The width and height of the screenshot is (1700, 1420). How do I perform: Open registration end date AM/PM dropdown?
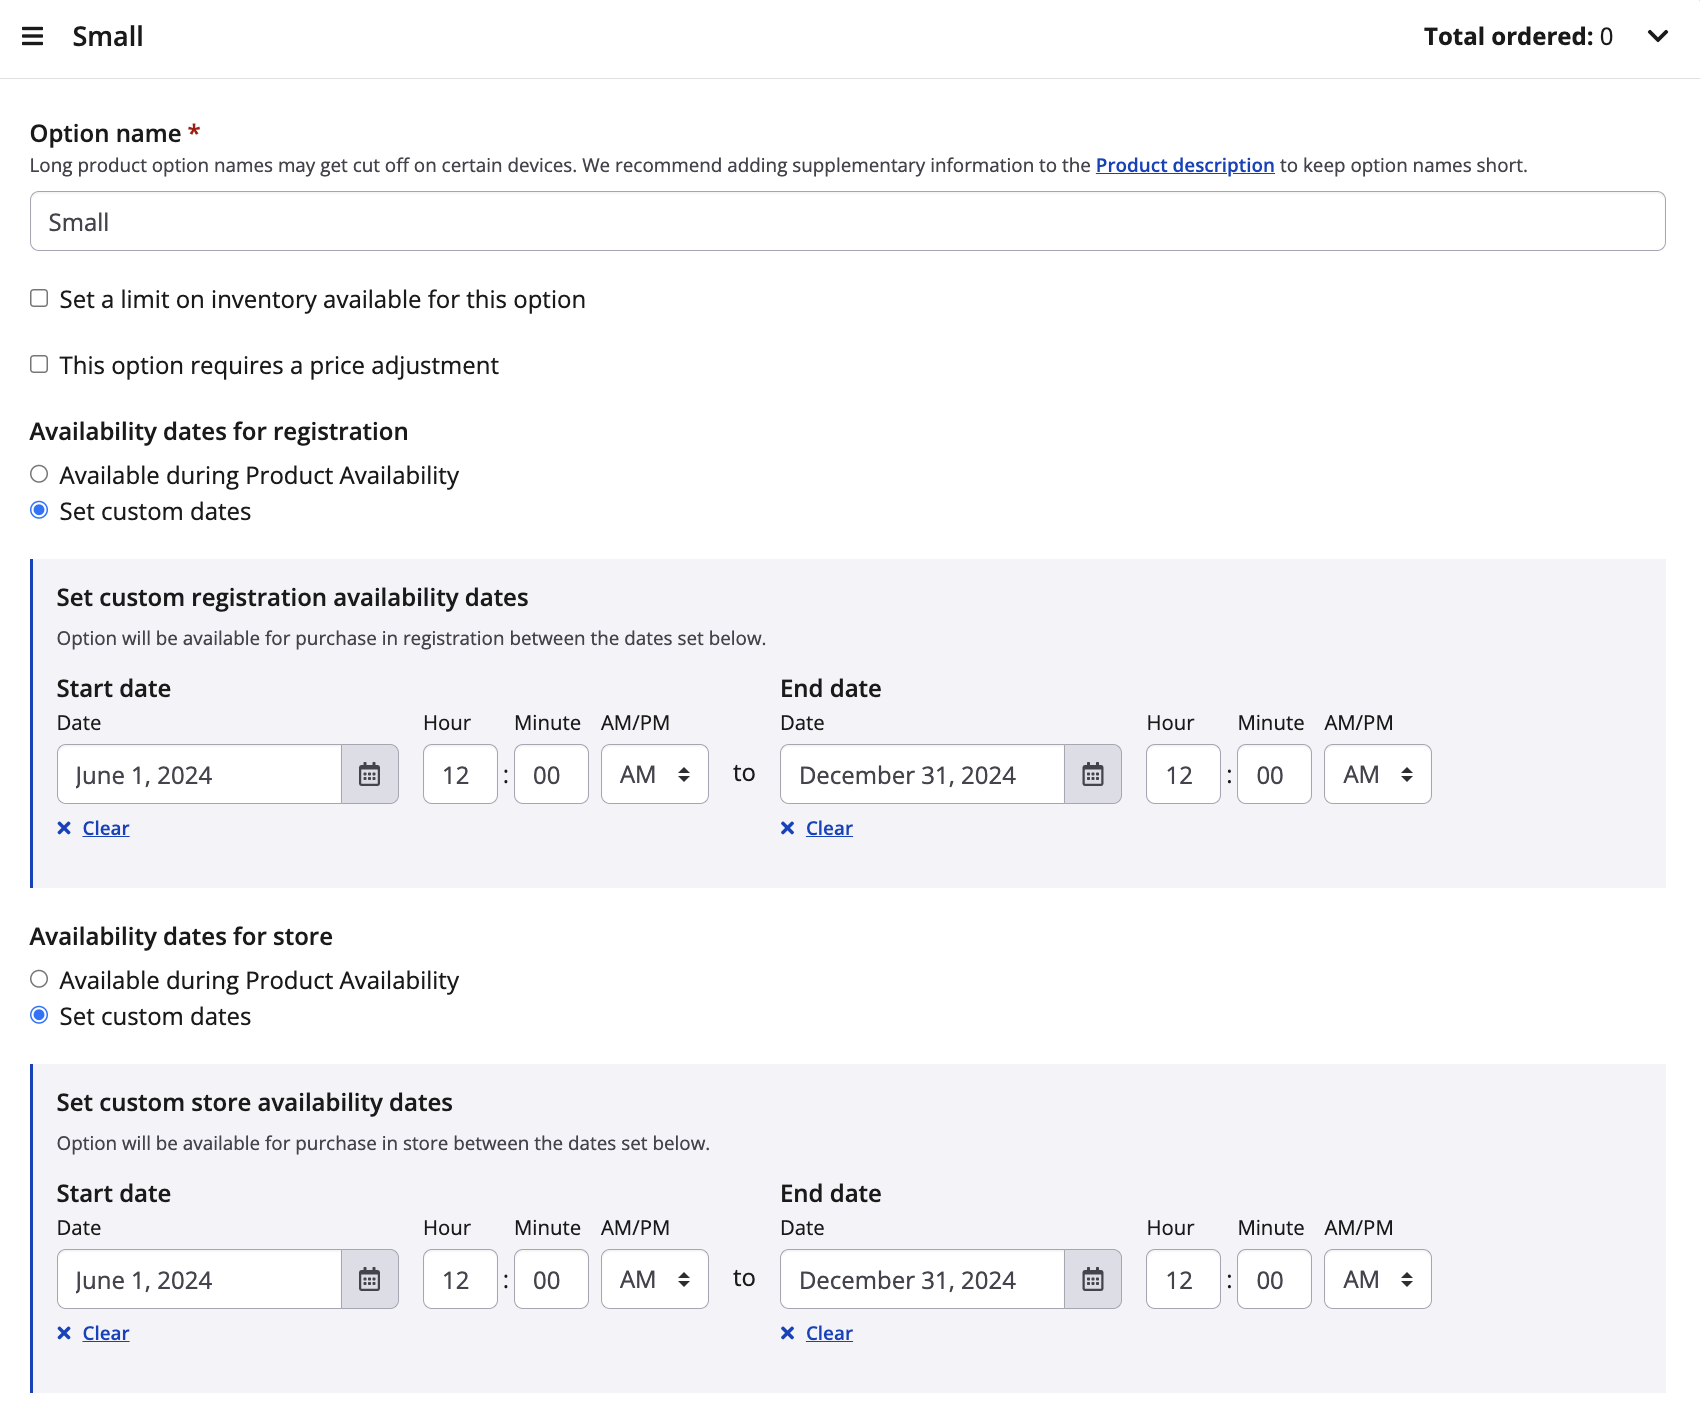[x=1377, y=774]
